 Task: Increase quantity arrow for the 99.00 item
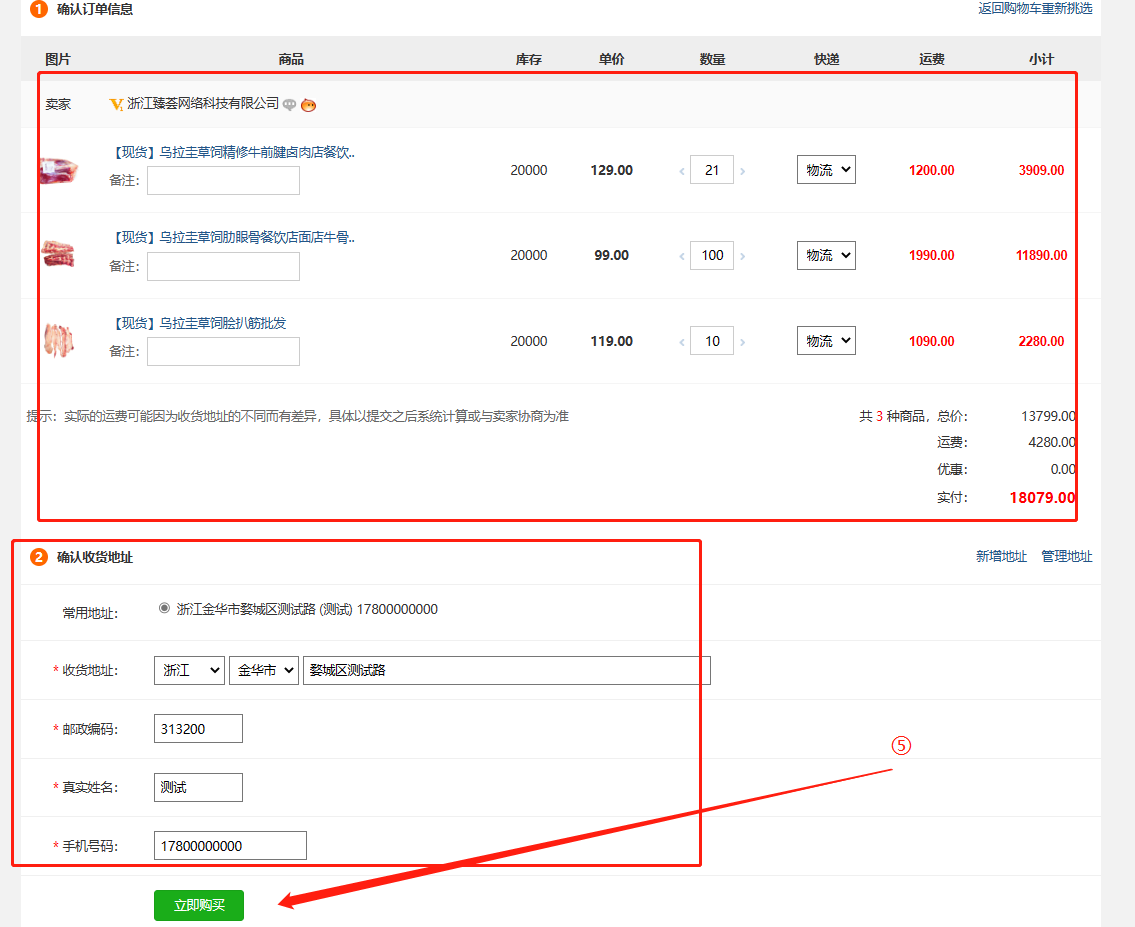pyautogui.click(x=742, y=256)
